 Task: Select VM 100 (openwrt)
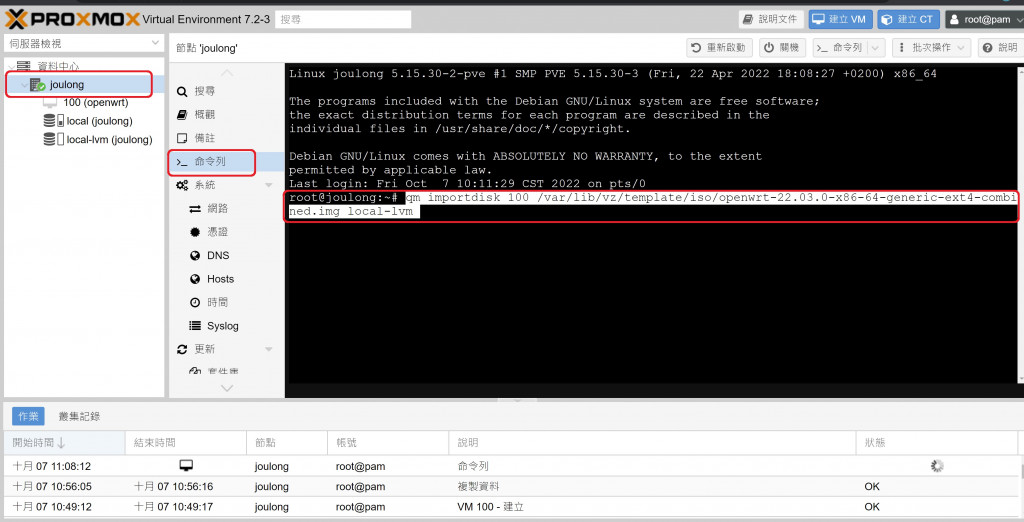coord(95,103)
